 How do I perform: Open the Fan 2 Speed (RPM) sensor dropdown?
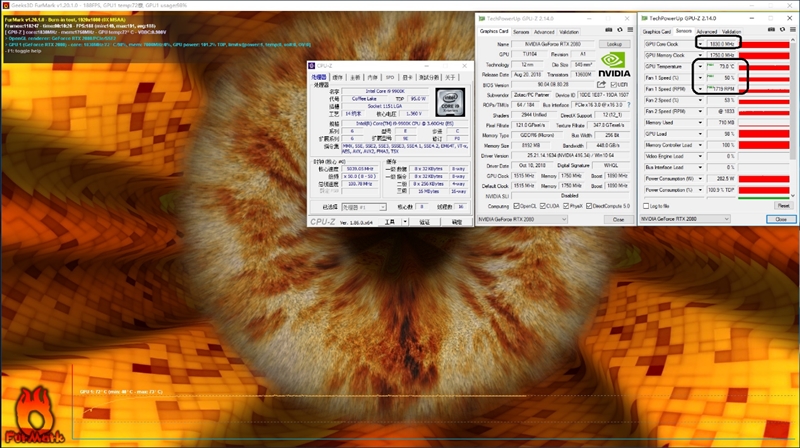(x=700, y=111)
